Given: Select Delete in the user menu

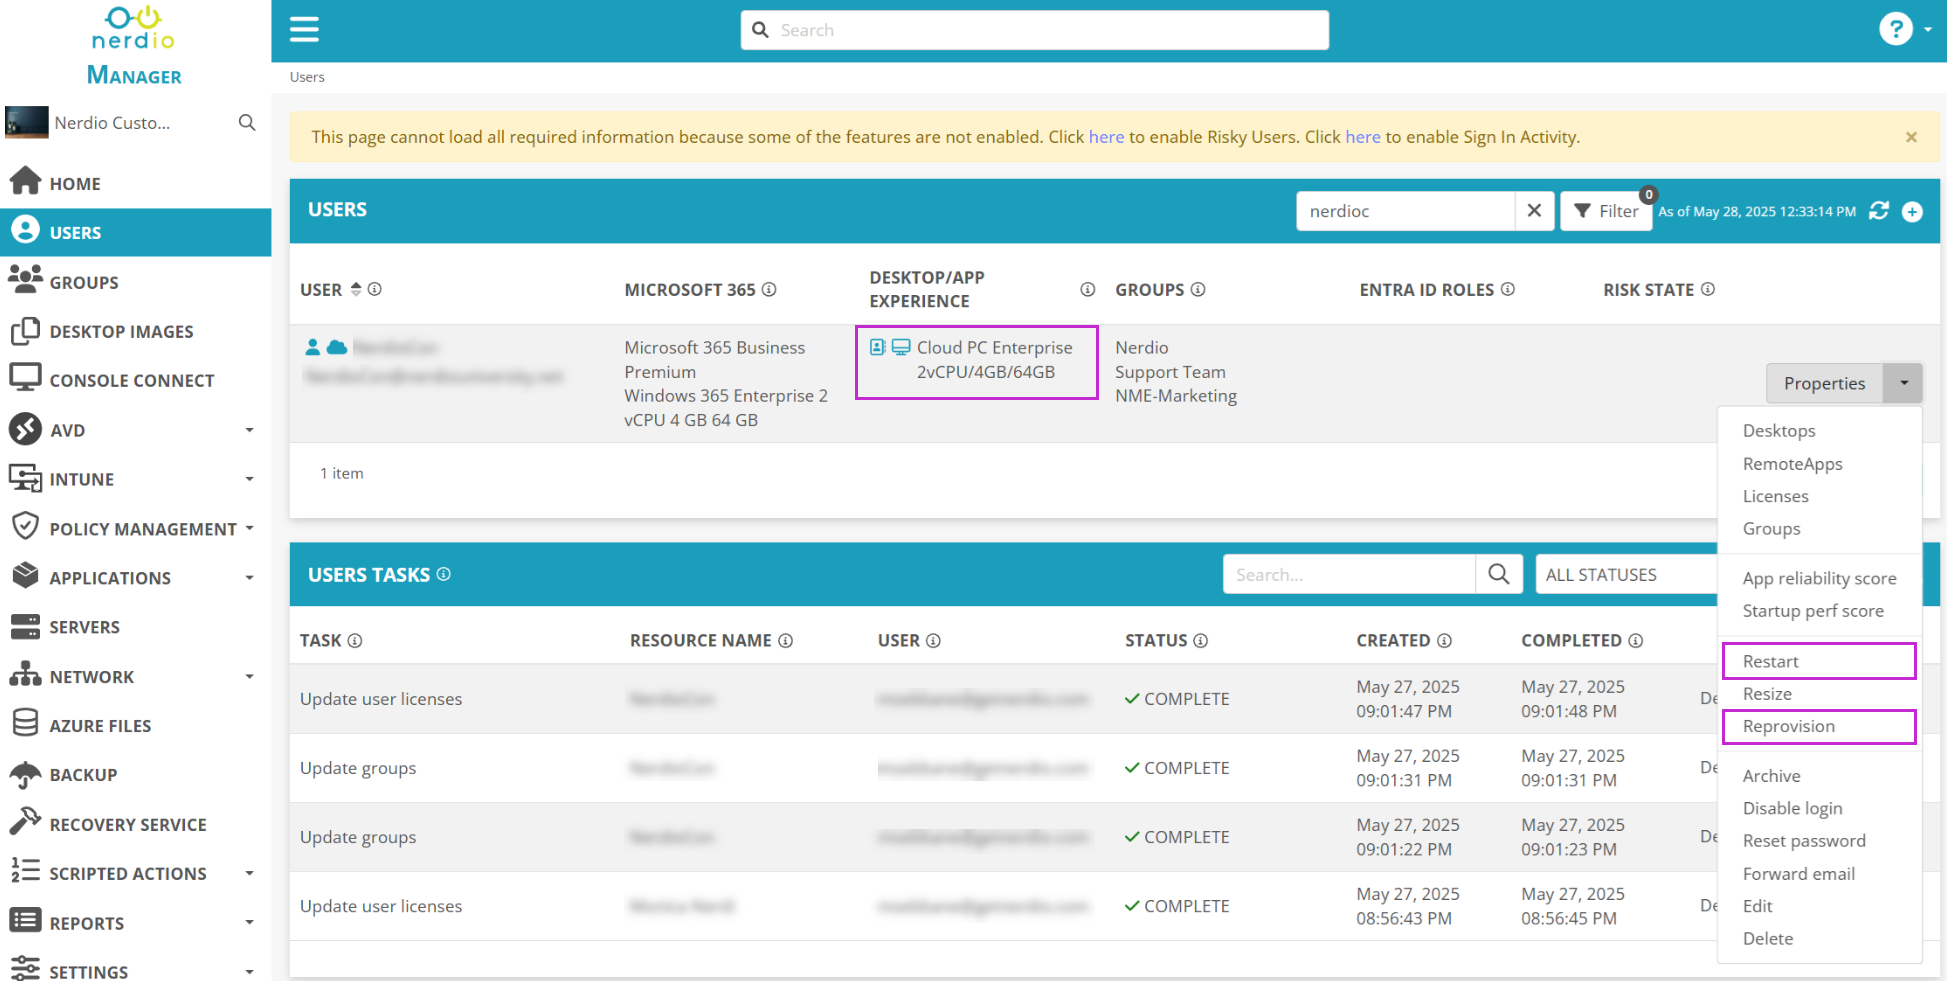Looking at the screenshot, I should coord(1767,939).
